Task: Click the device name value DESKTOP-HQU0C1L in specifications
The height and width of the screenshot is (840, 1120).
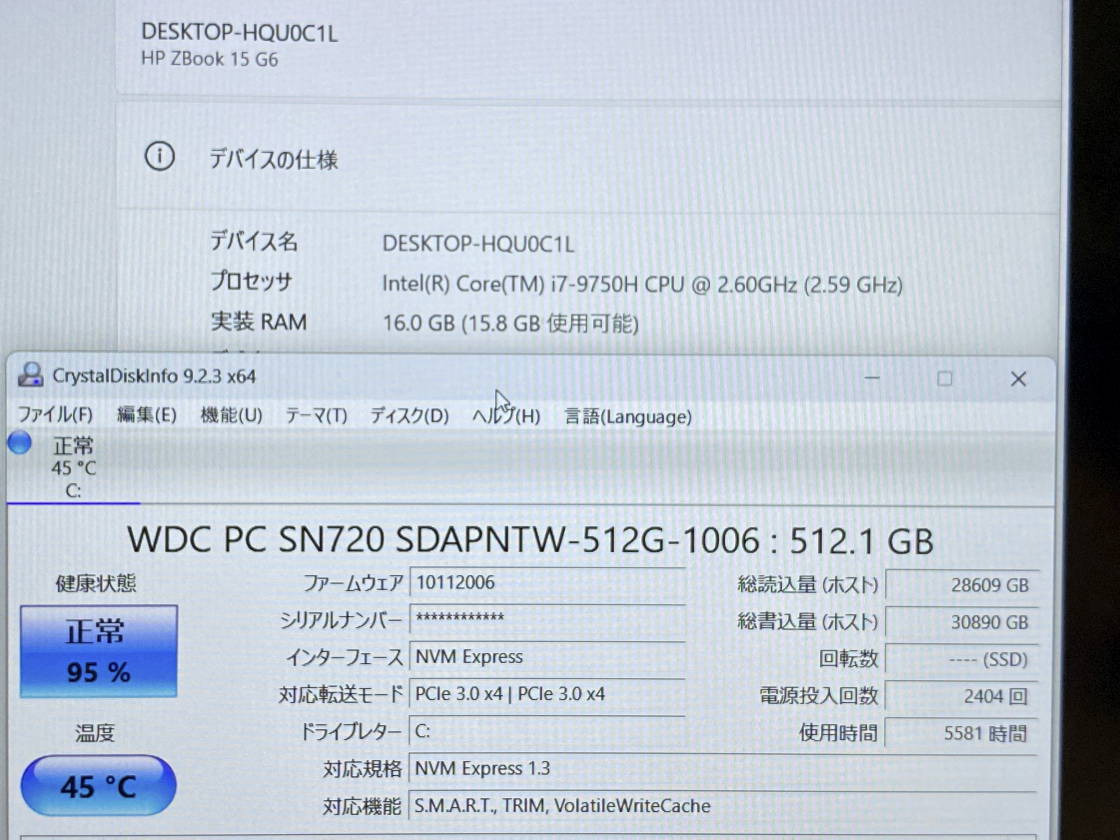Action: click(x=478, y=244)
